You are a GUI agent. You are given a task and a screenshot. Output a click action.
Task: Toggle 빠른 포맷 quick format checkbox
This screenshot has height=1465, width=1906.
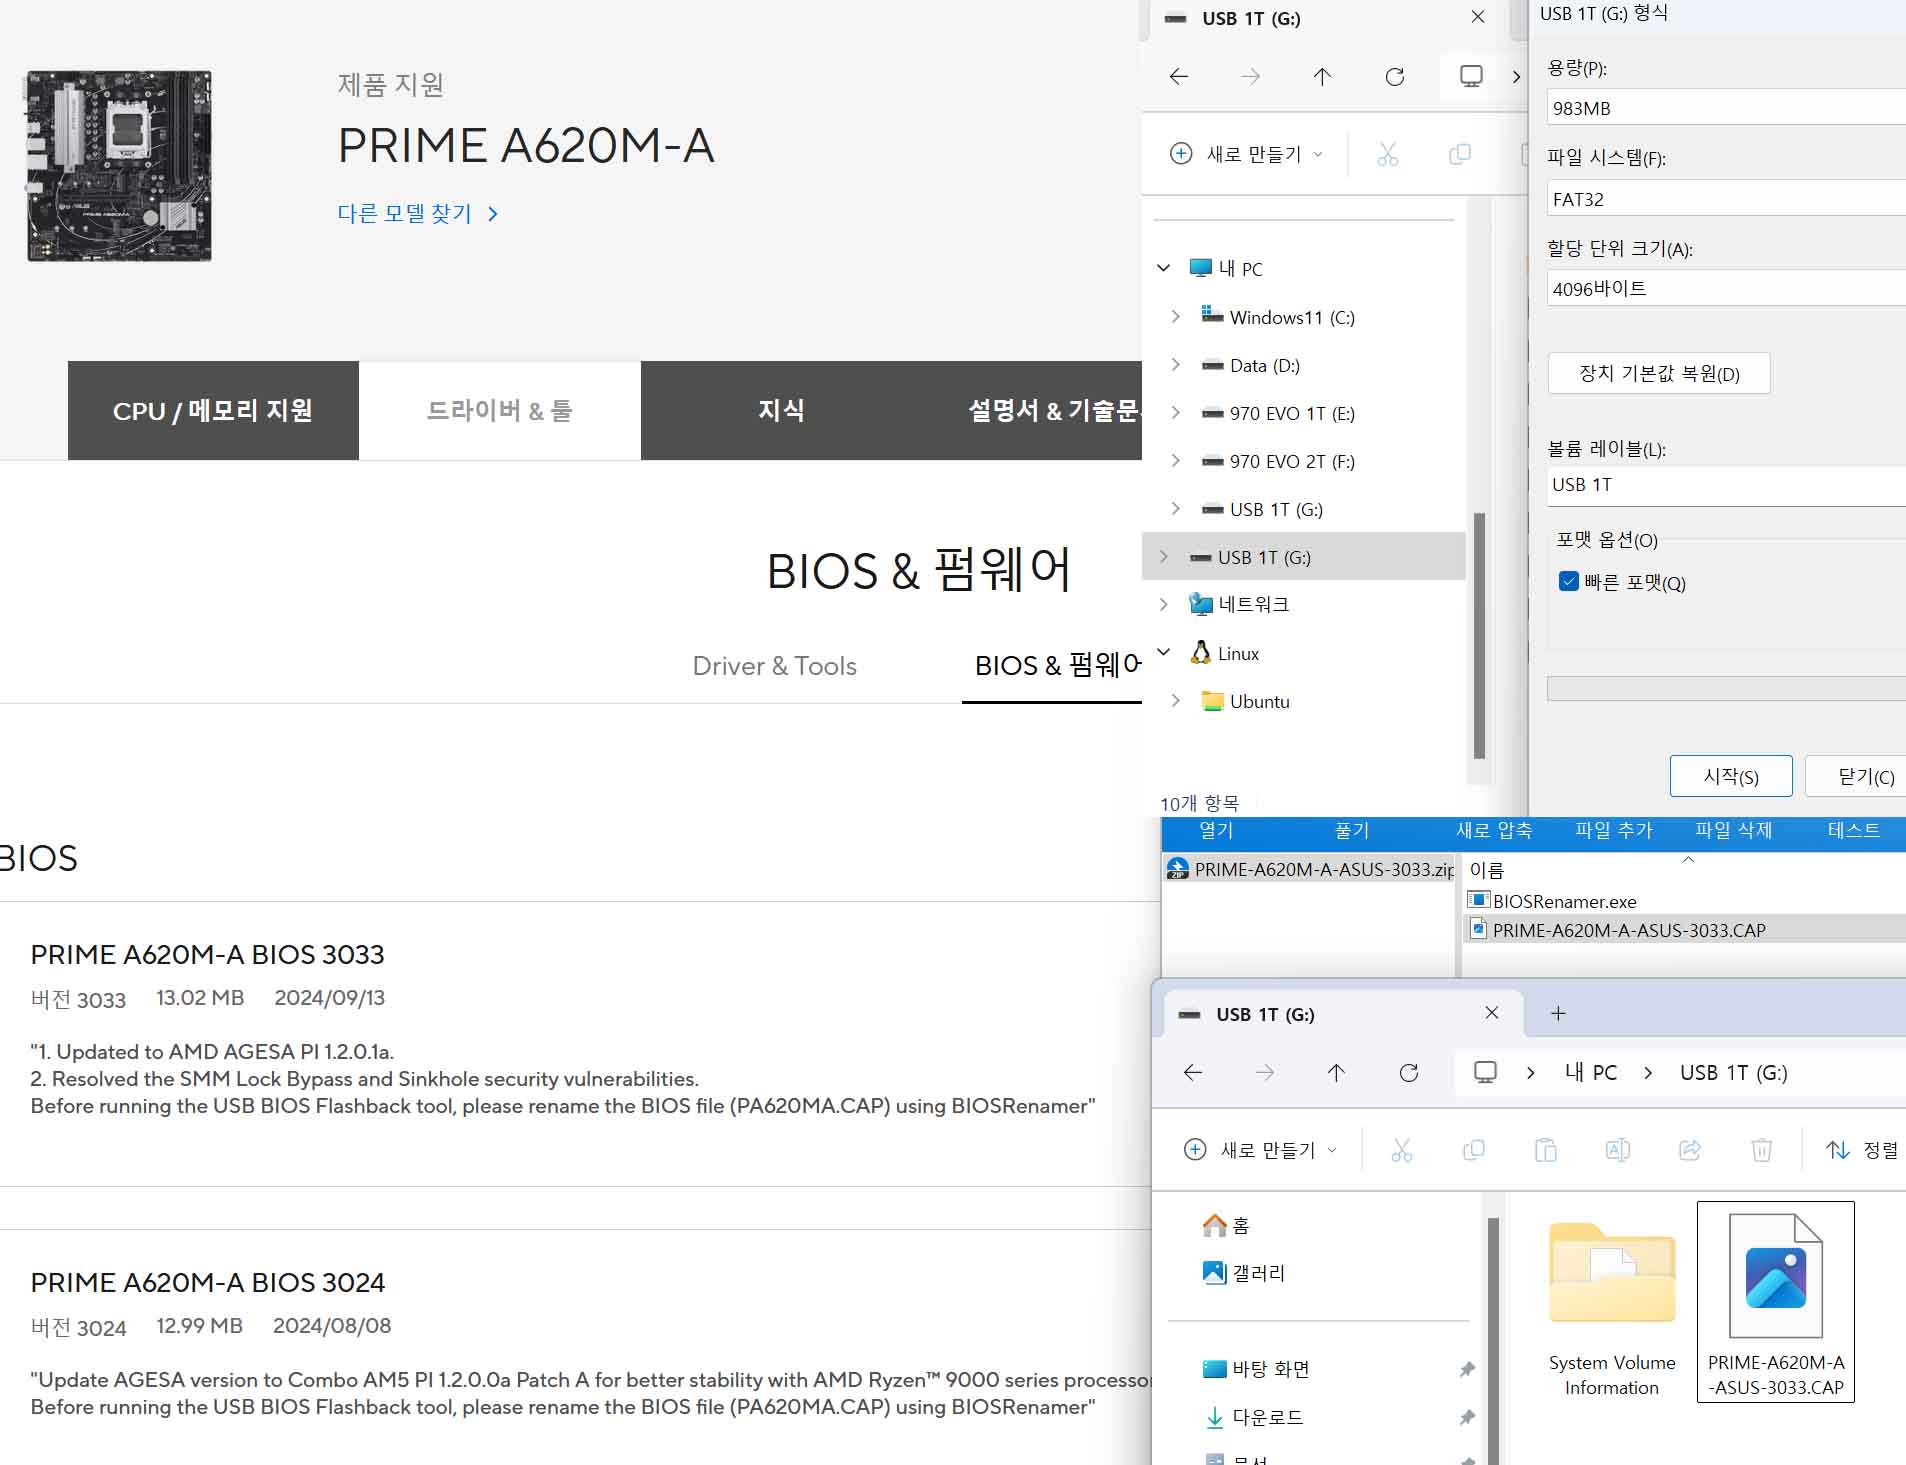(x=1568, y=581)
